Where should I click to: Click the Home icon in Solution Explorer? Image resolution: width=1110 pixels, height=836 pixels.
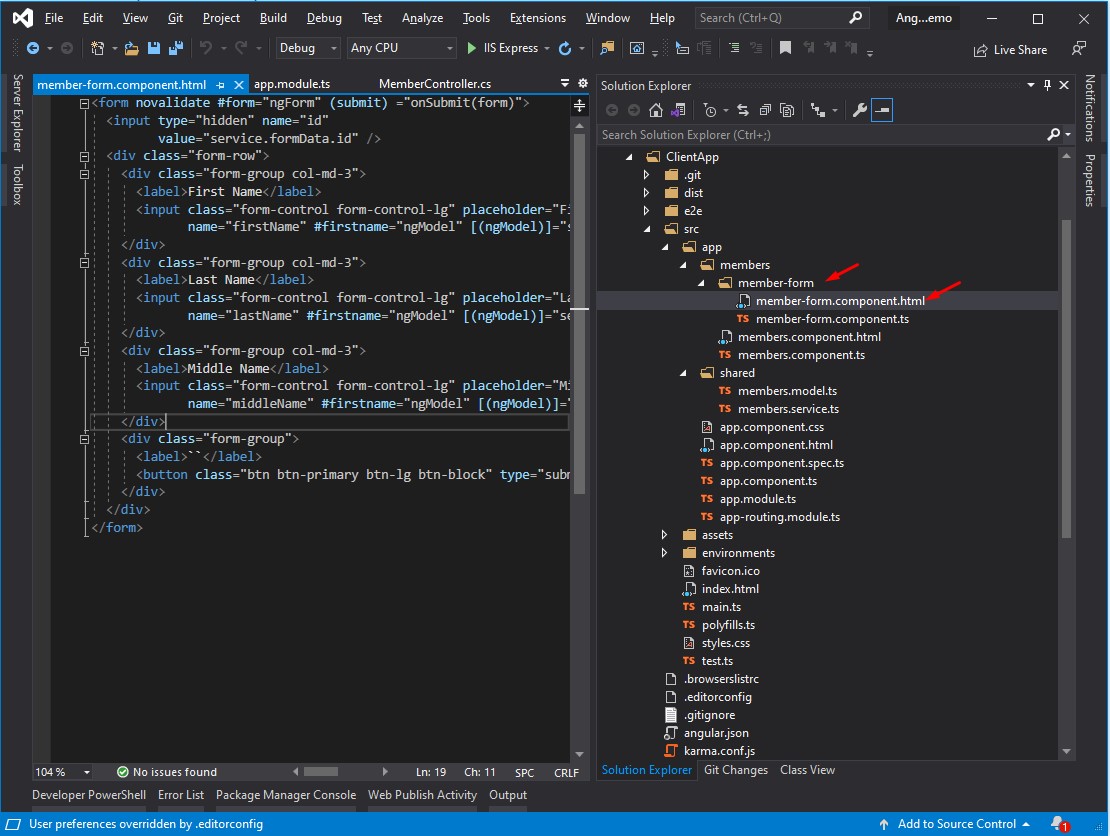655,110
